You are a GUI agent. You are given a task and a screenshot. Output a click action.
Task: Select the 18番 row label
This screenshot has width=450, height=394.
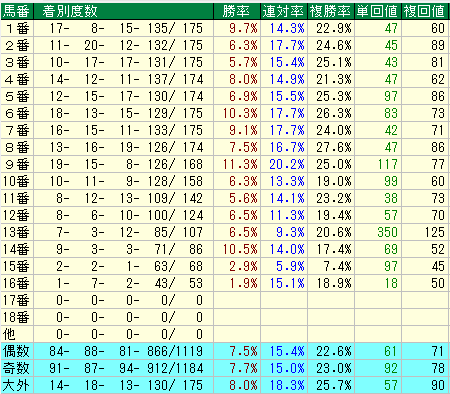point(16,318)
